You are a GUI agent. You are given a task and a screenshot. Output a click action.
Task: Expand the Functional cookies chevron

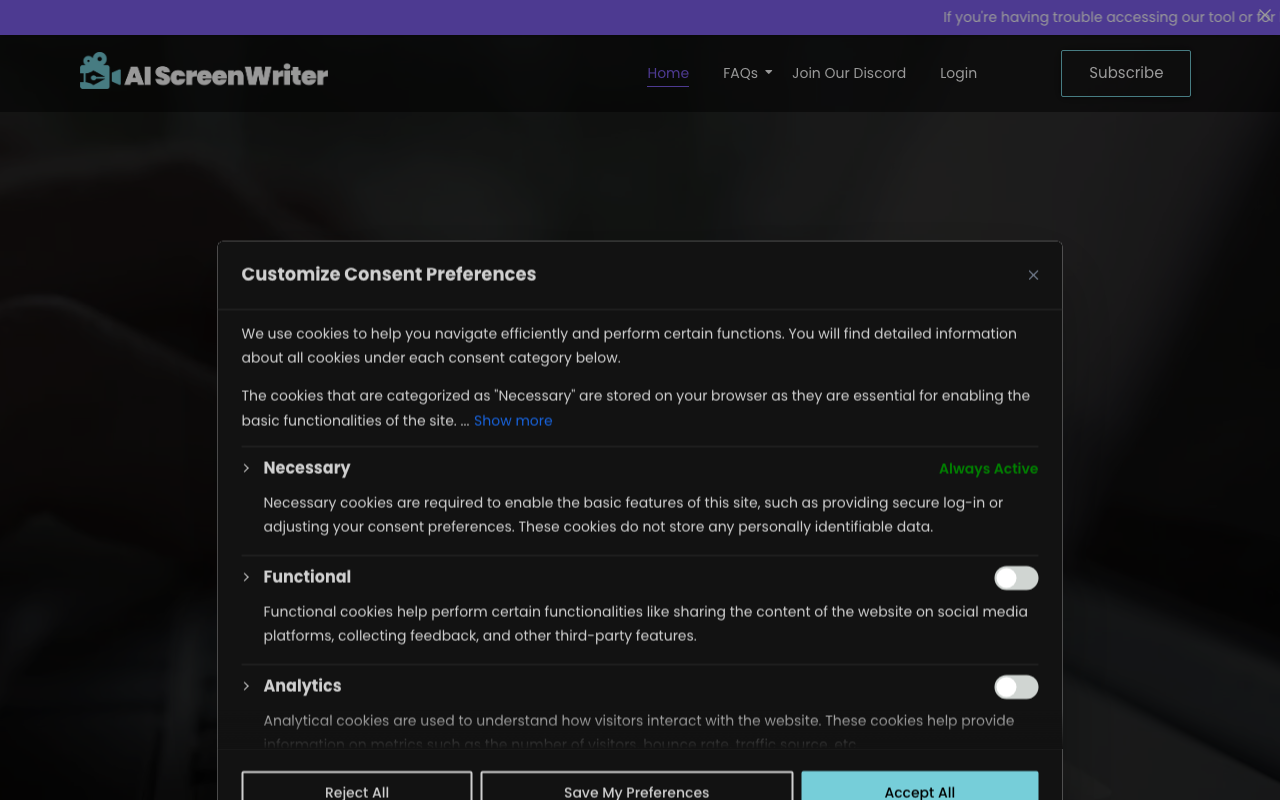pyautogui.click(x=246, y=577)
